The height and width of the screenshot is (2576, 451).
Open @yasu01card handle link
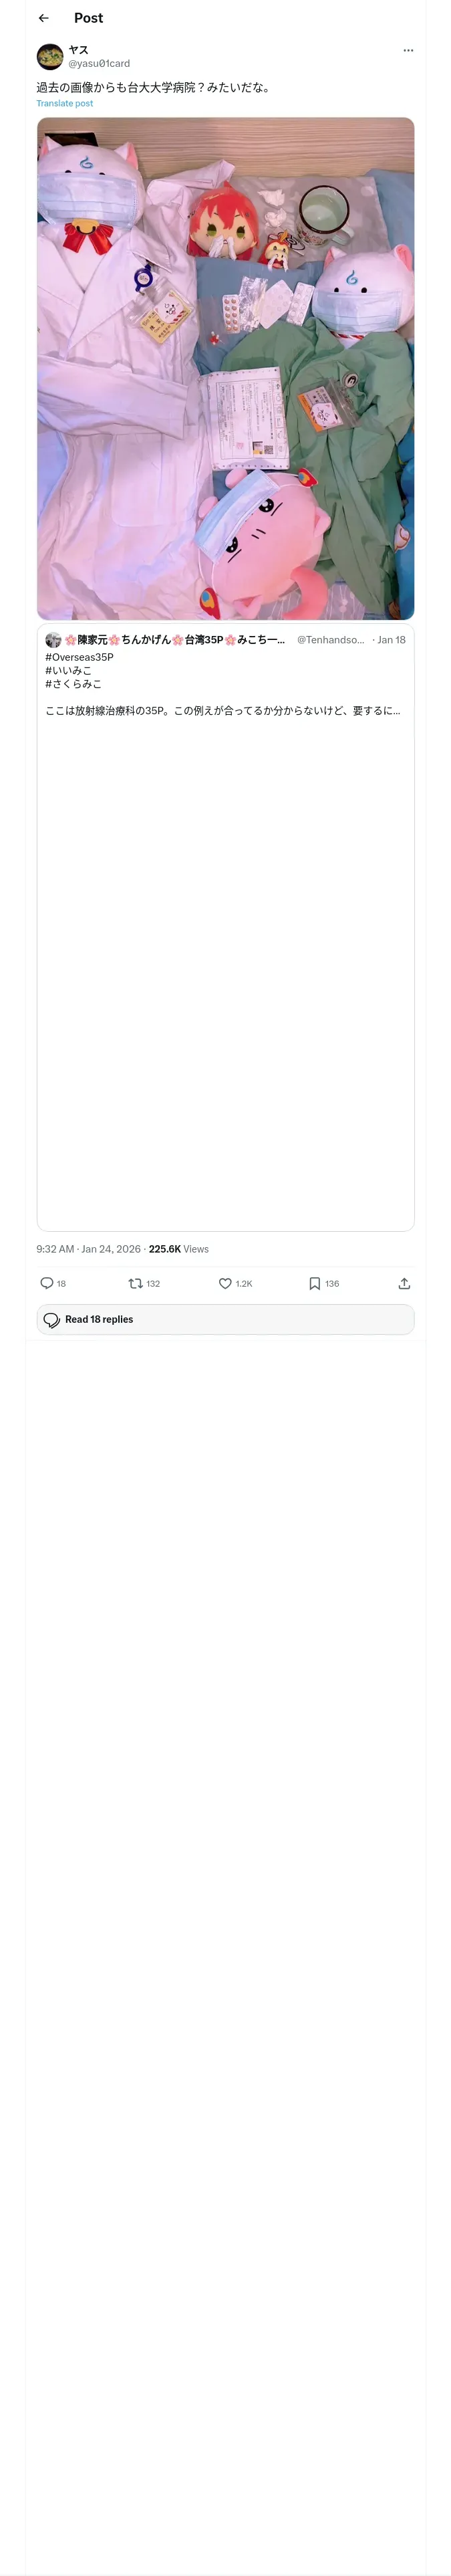99,64
